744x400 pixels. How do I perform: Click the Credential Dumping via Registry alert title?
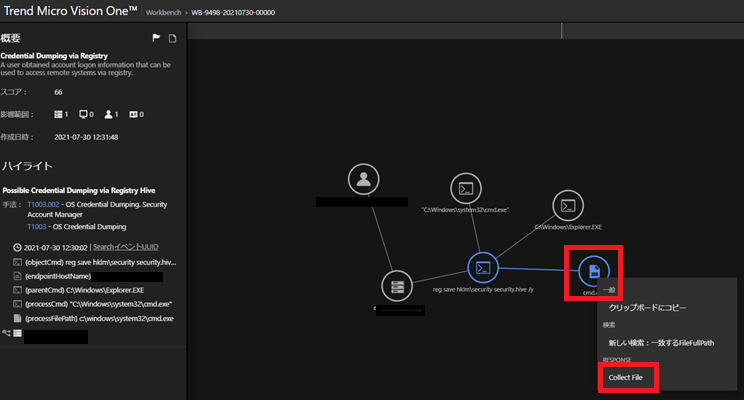coord(54,56)
